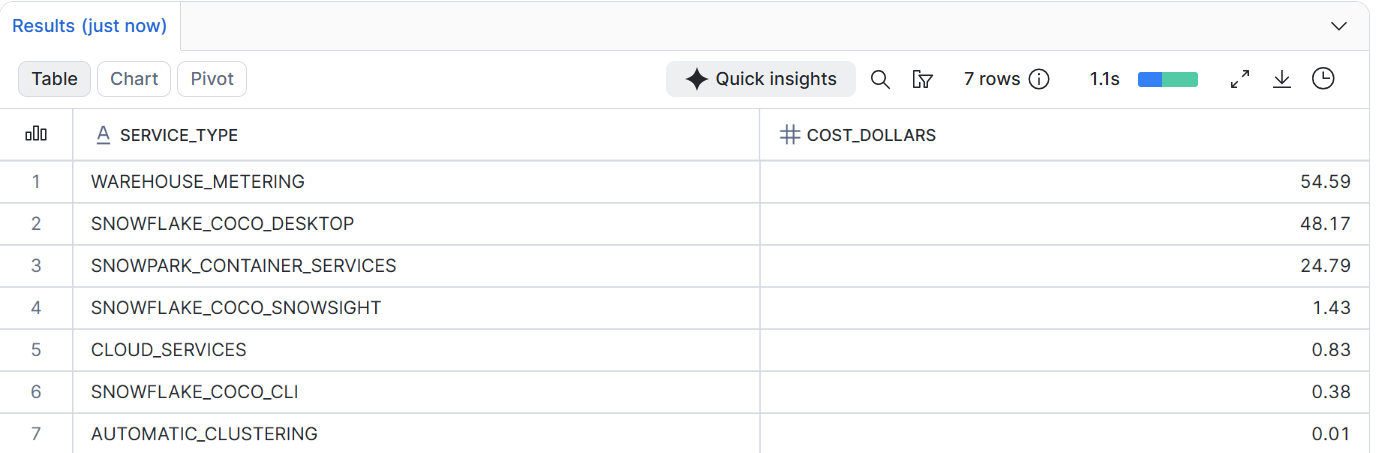
Task: Open the Results (just now) tab
Action: (x=90, y=26)
